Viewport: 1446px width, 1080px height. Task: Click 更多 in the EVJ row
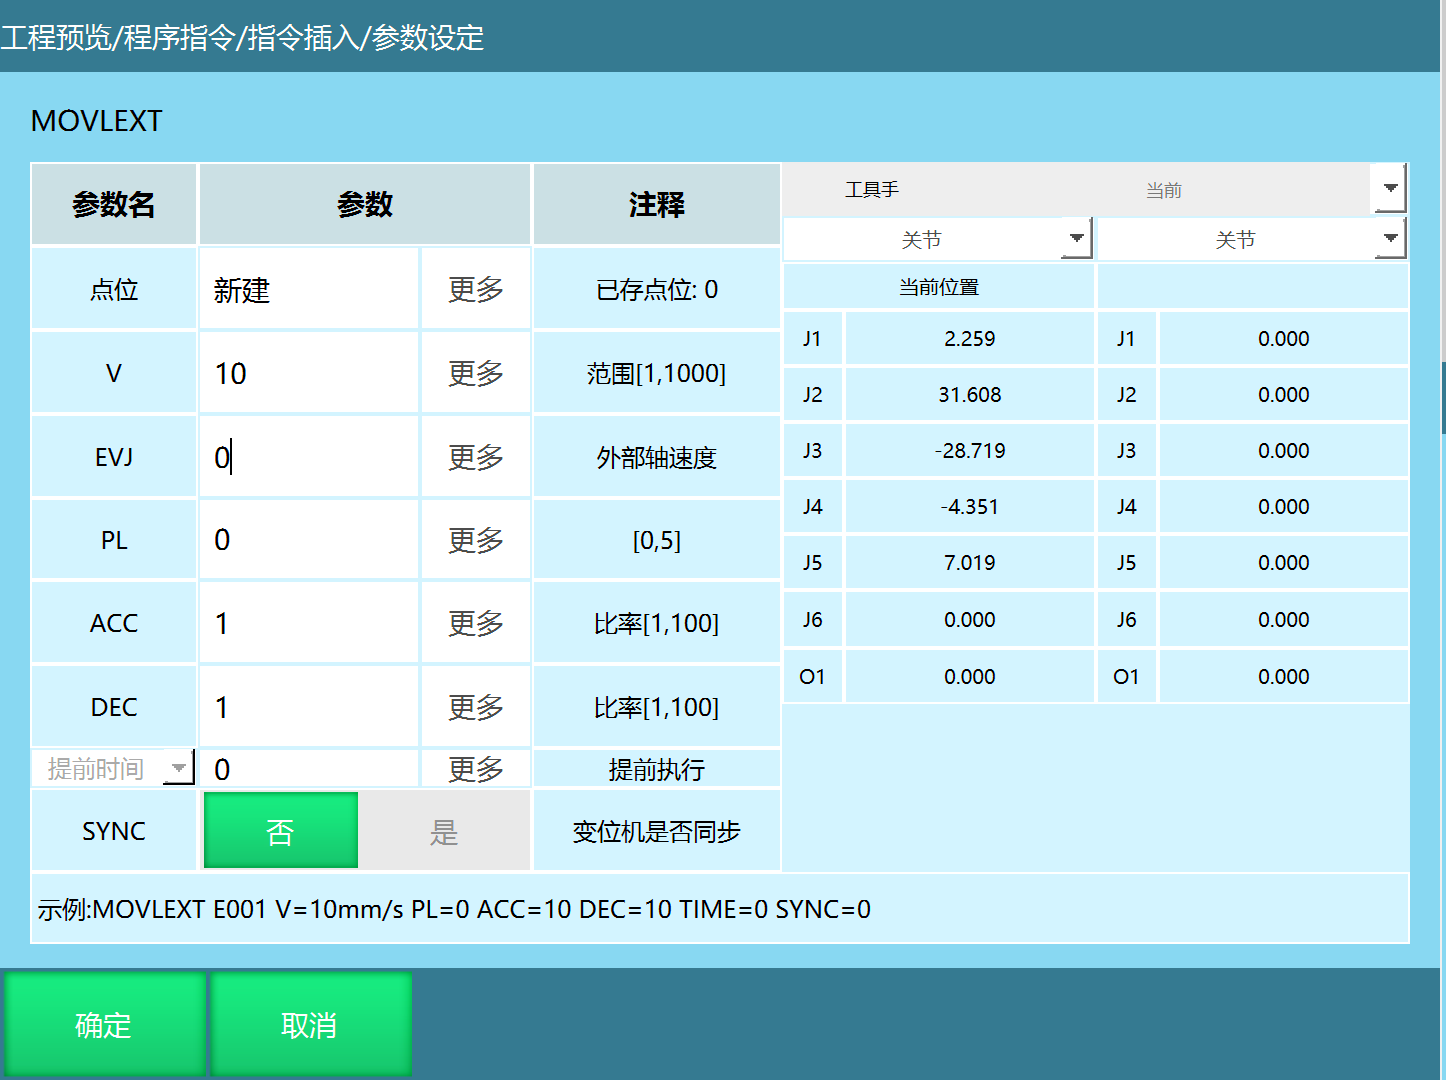[x=475, y=457]
